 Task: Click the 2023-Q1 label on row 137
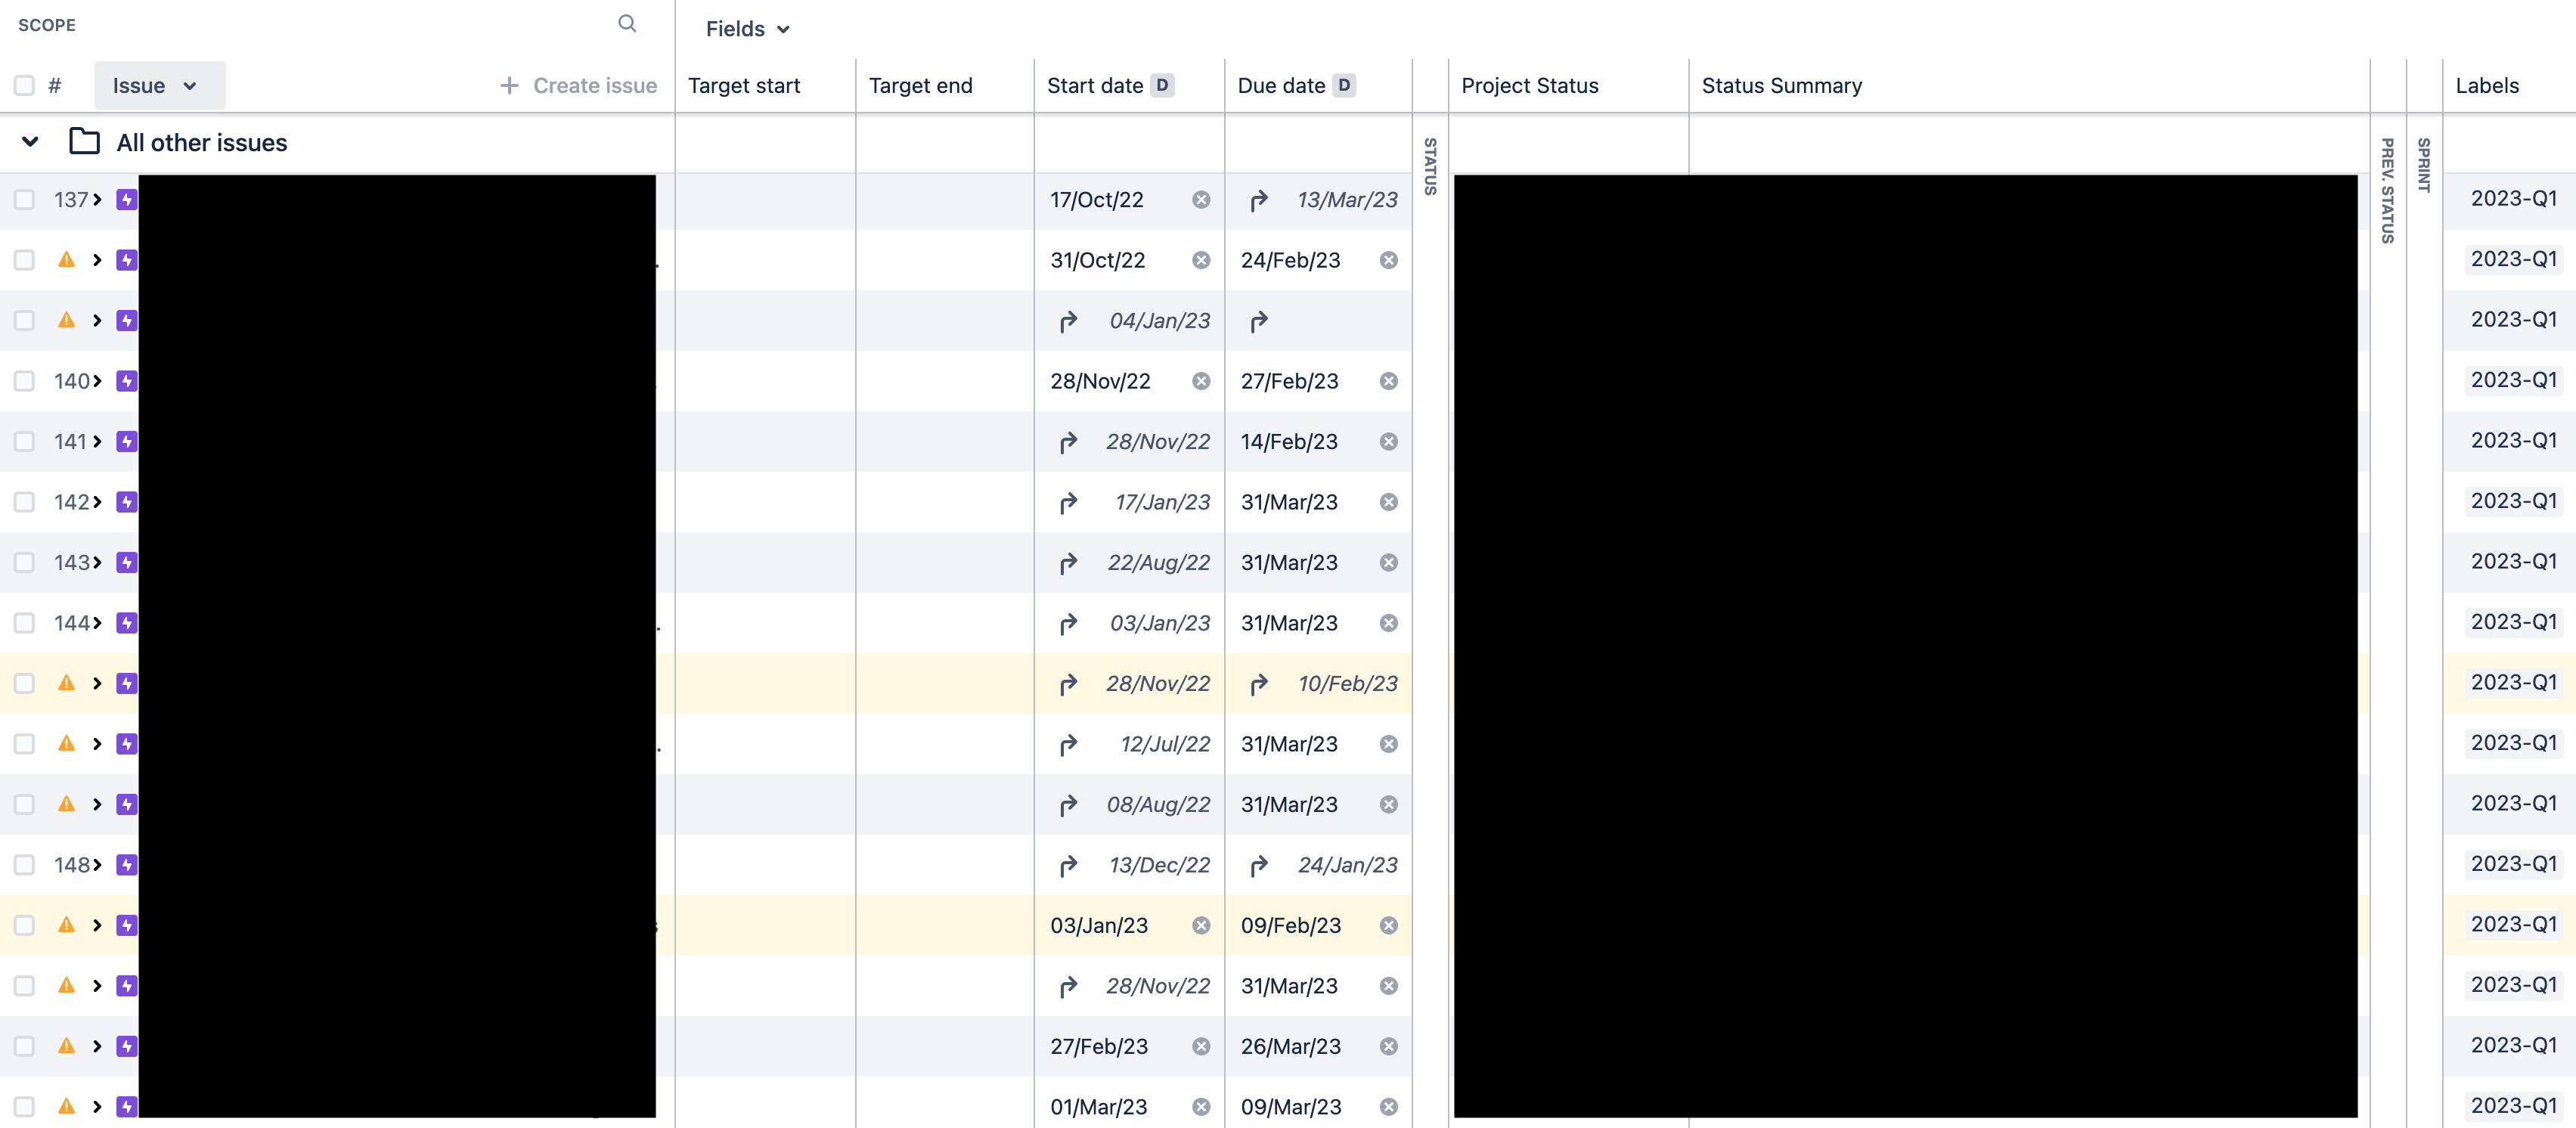coord(2513,199)
